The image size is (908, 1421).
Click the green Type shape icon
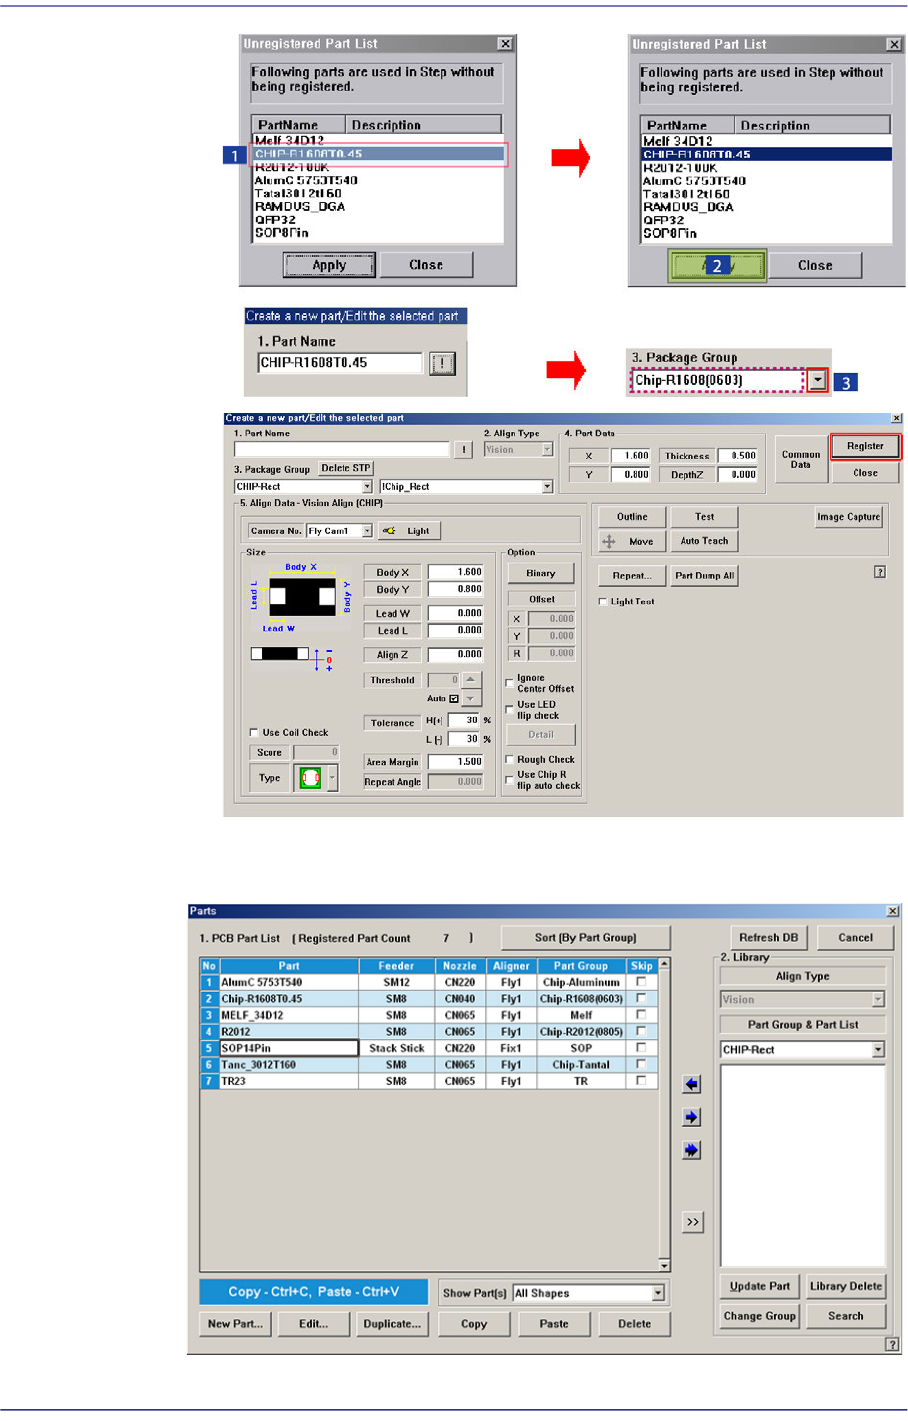310,778
